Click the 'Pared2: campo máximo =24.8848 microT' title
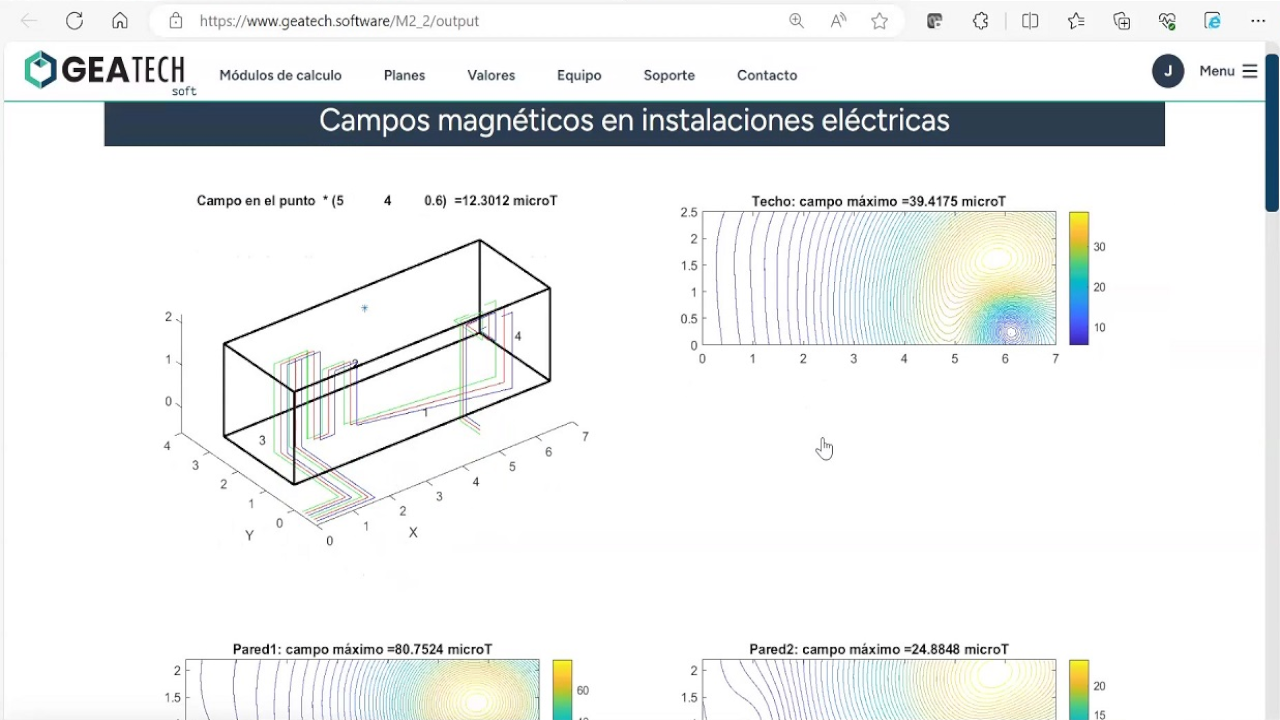The width and height of the screenshot is (1280, 720). point(879,649)
